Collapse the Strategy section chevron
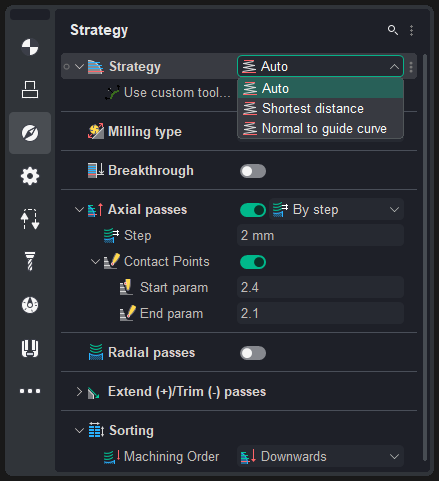This screenshot has width=439, height=481. (79, 66)
